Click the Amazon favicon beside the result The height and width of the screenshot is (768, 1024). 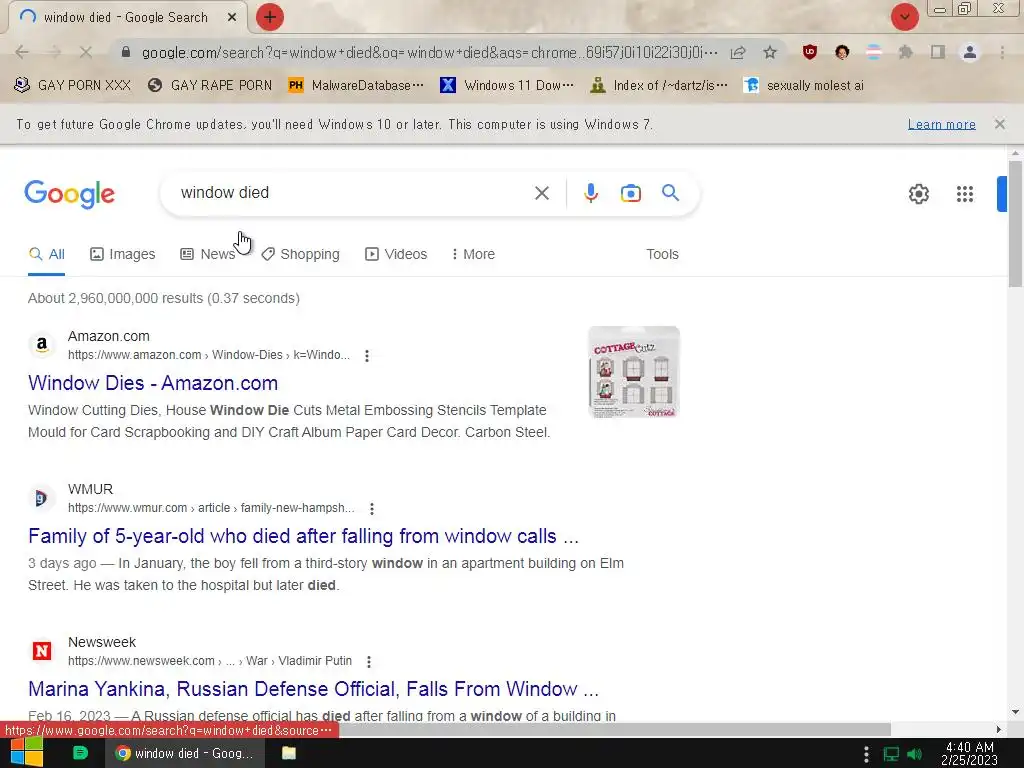(x=42, y=345)
